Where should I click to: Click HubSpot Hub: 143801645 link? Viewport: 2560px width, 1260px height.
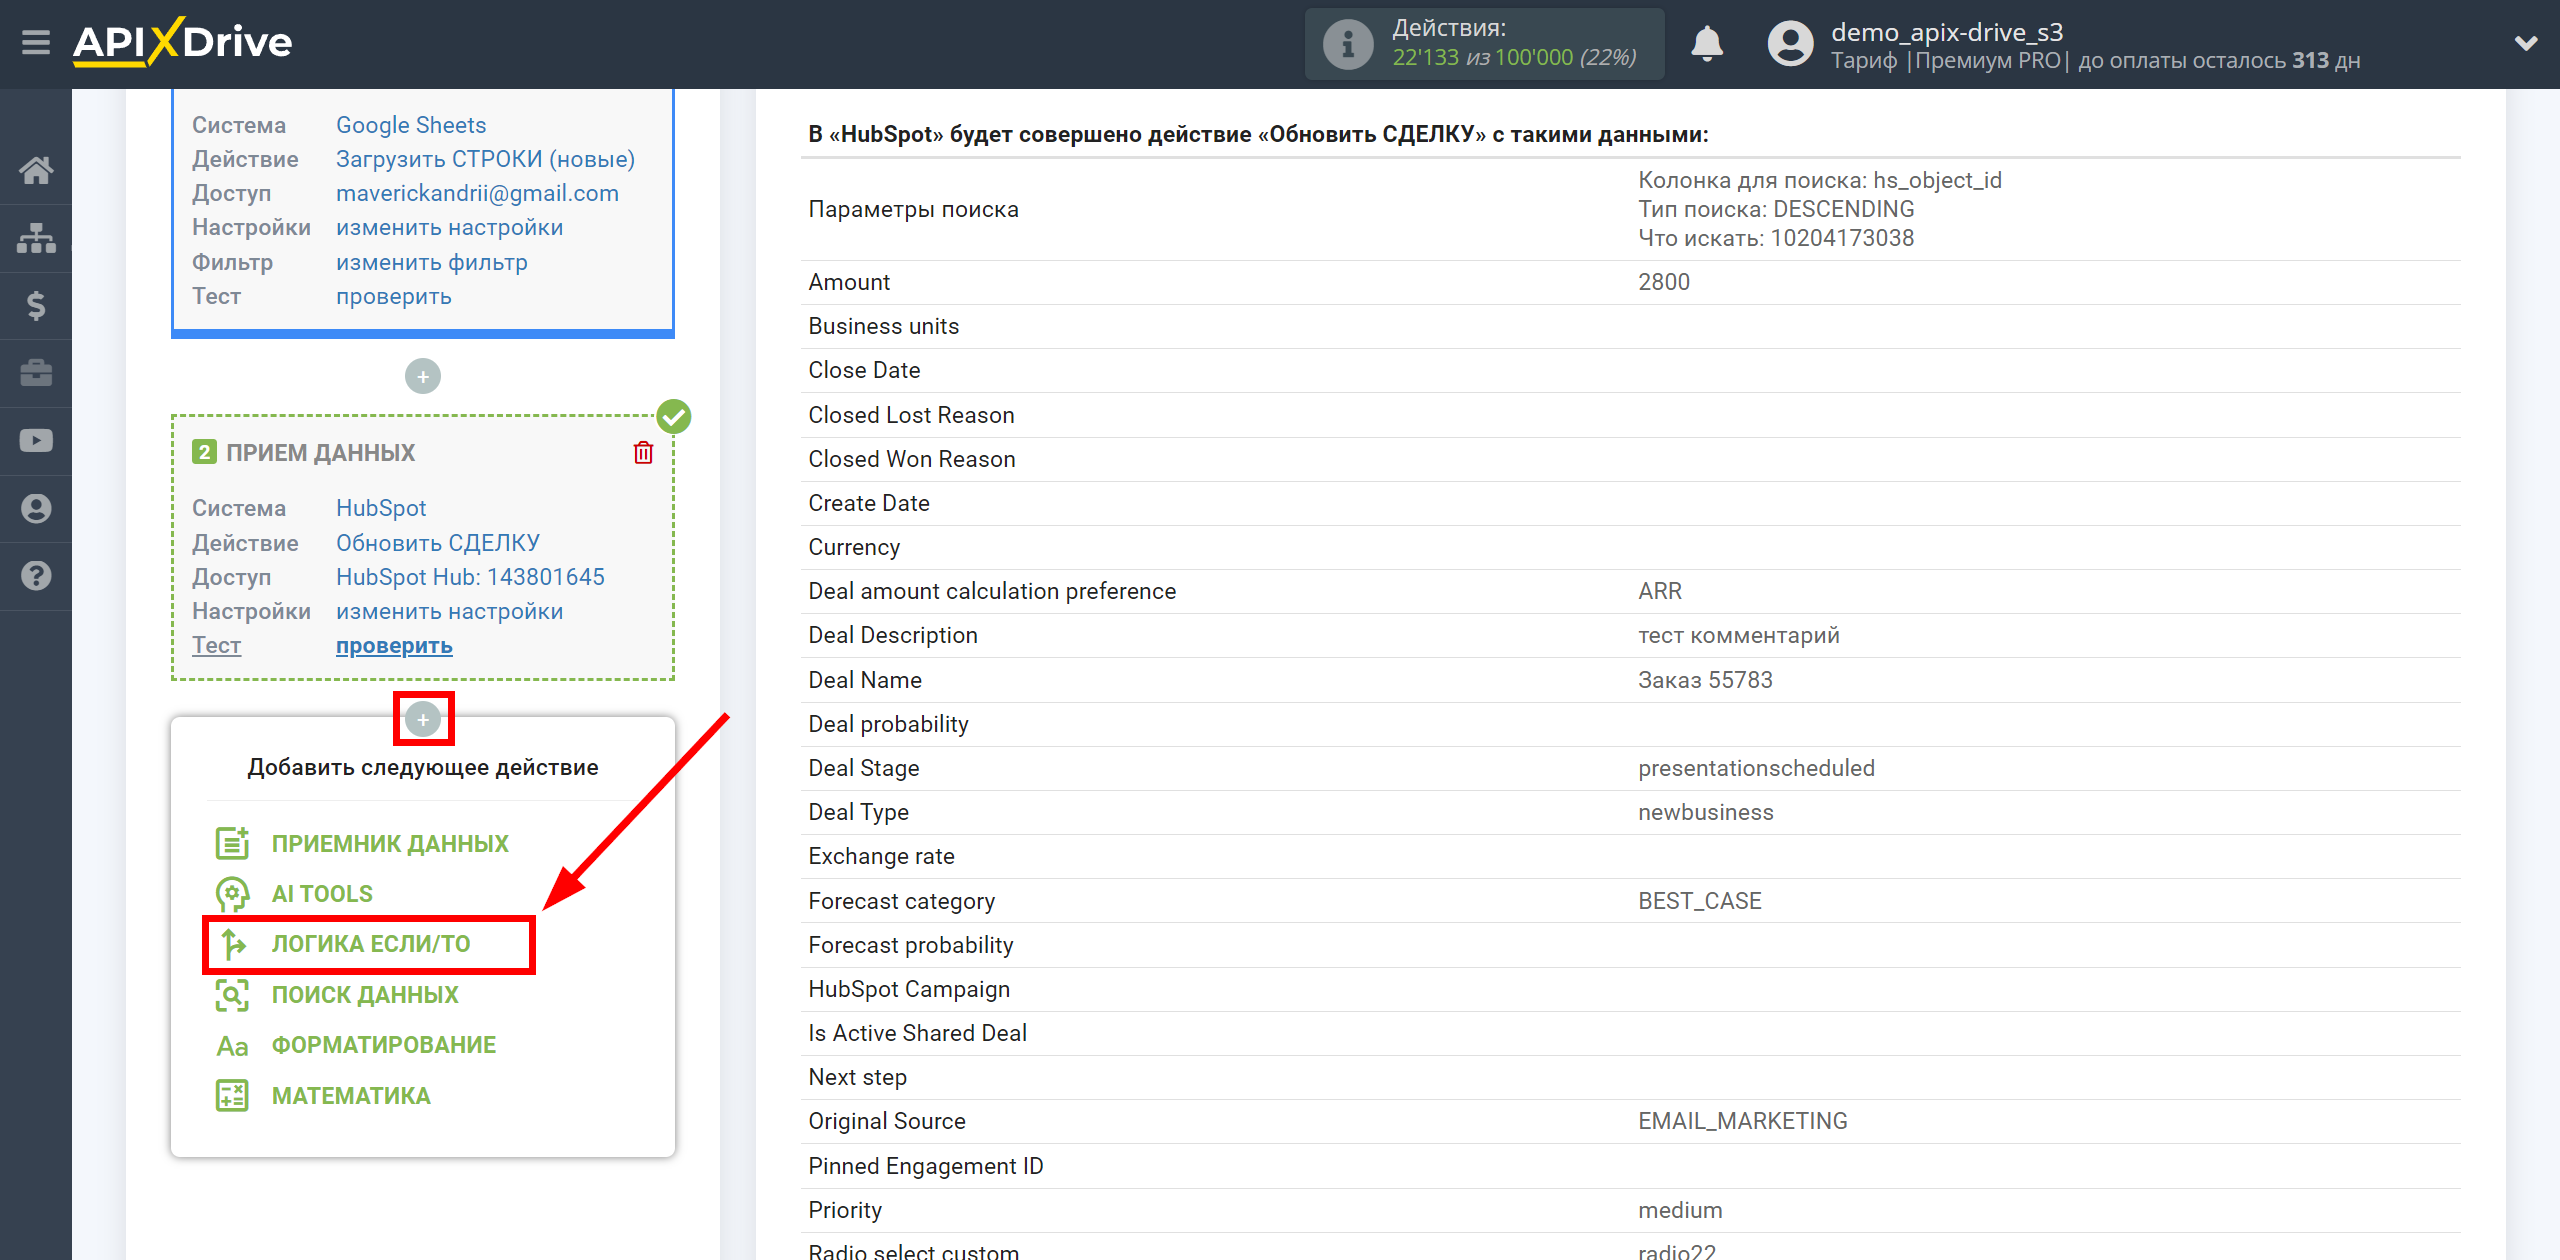470,577
